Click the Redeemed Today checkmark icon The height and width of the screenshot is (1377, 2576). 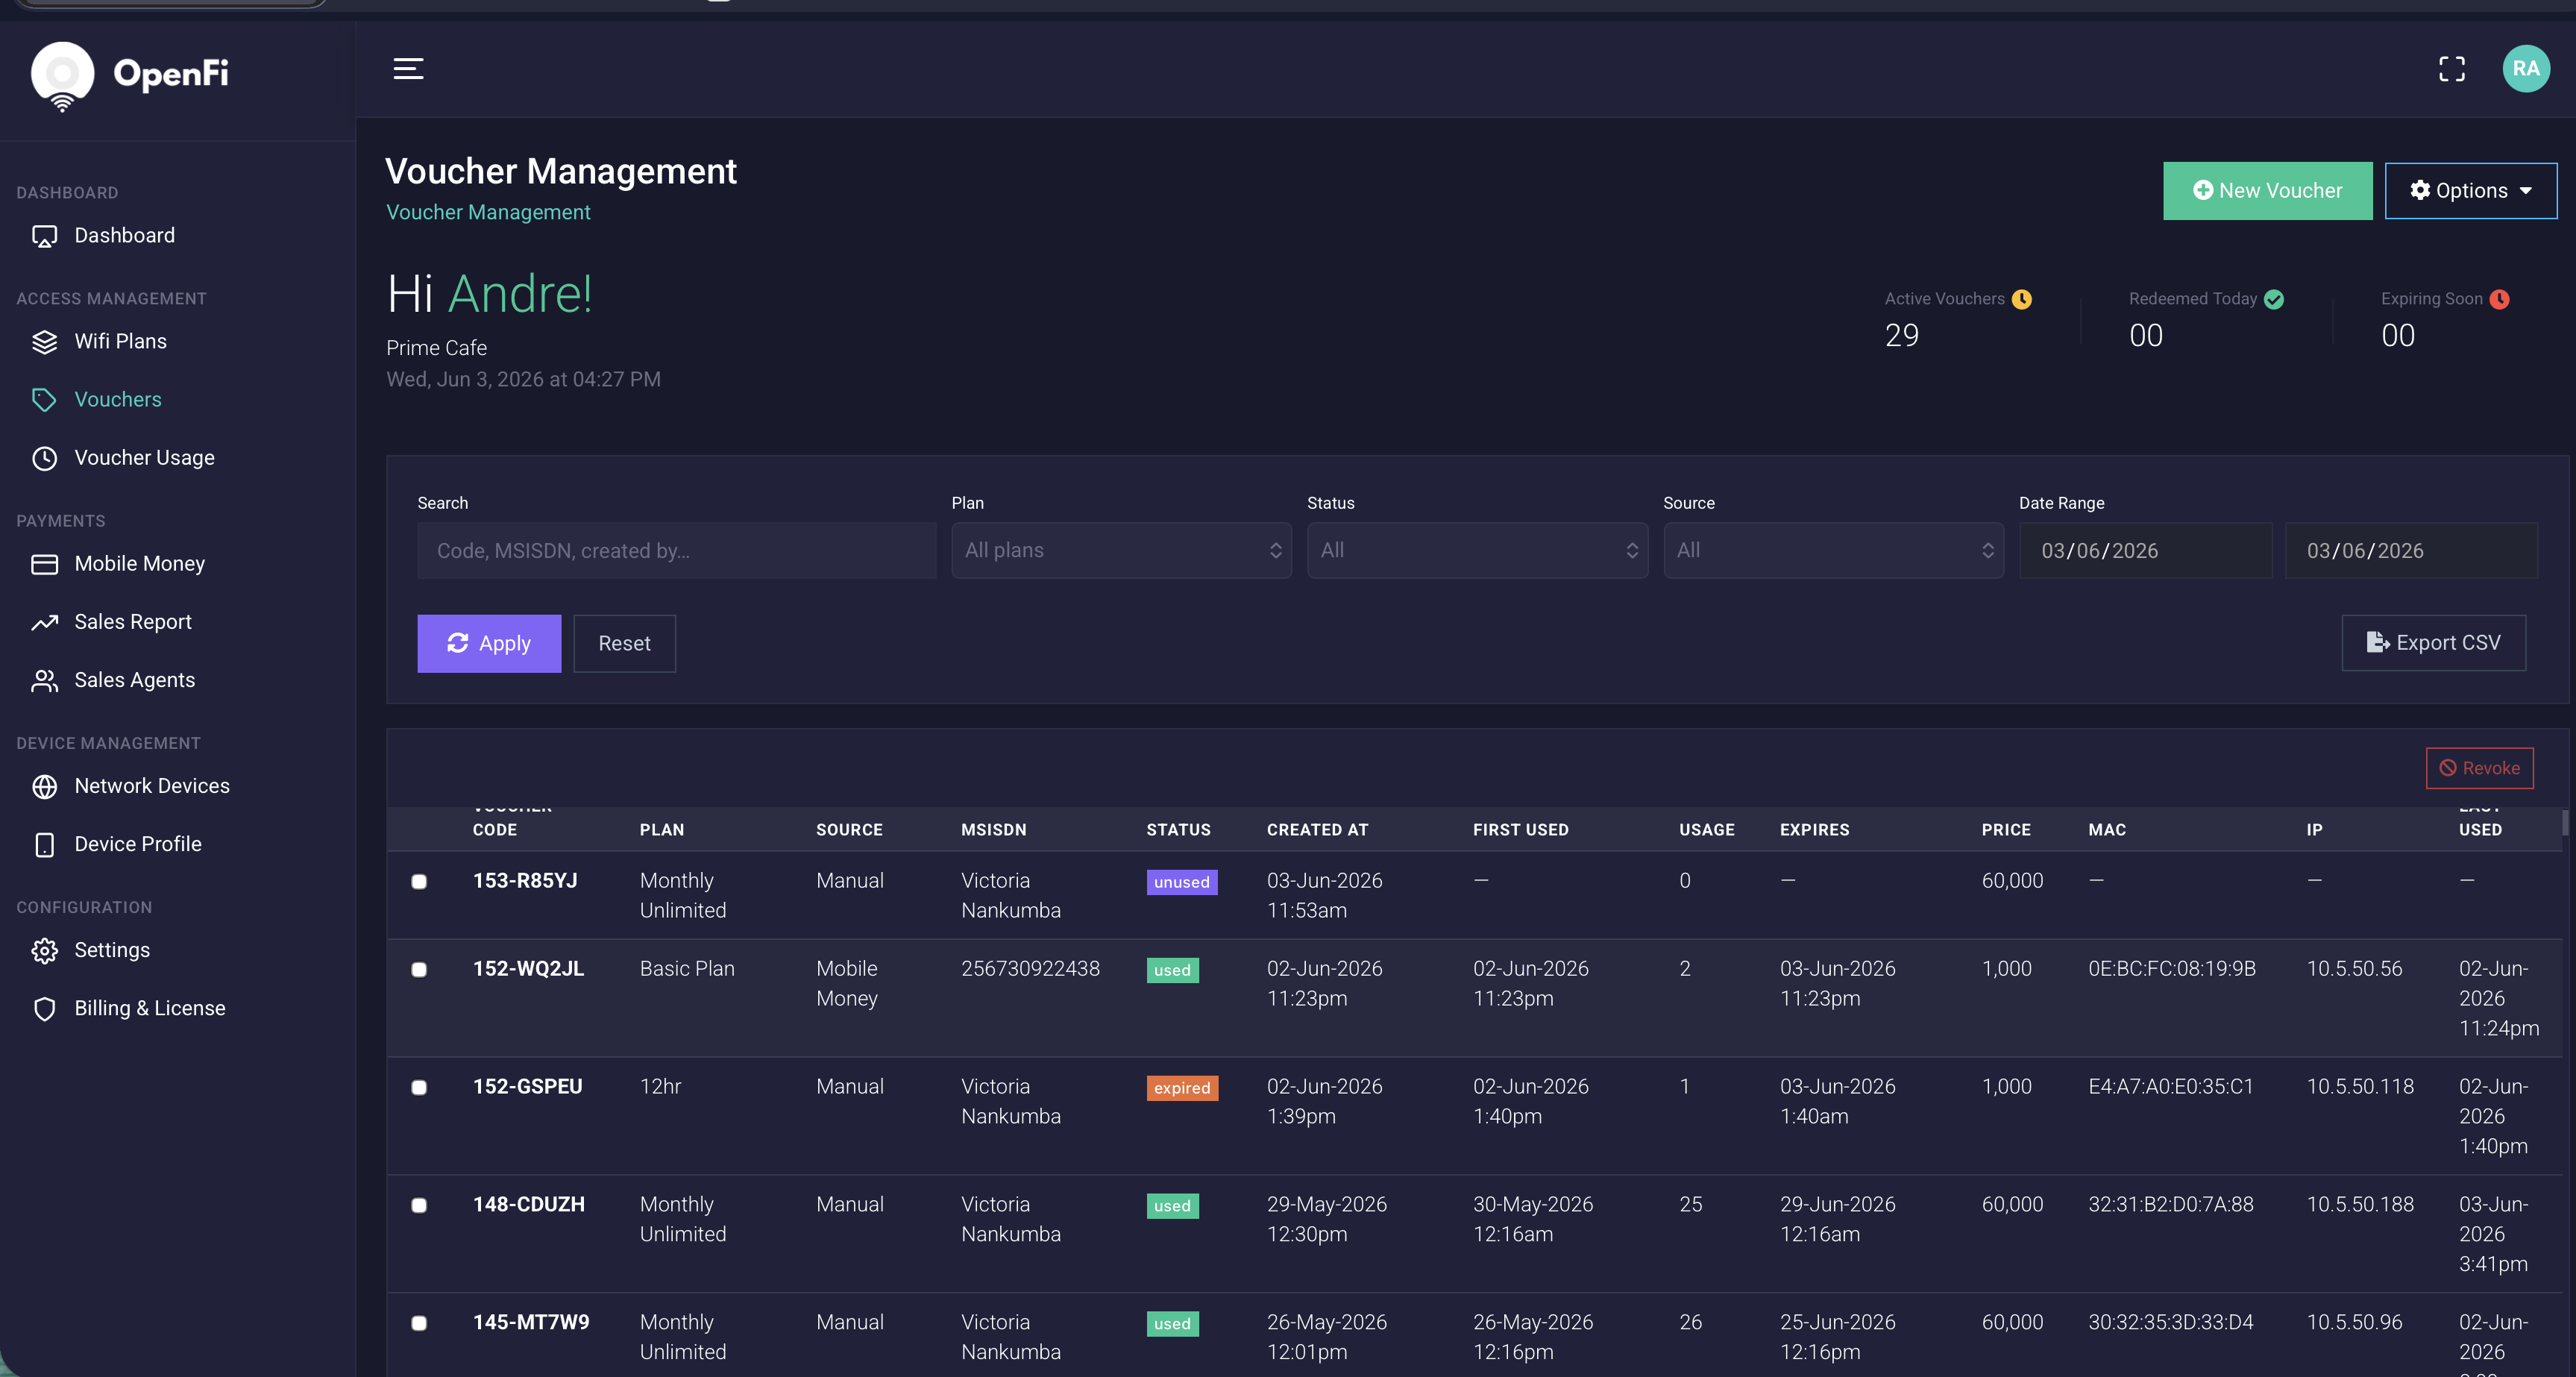coord(2273,299)
